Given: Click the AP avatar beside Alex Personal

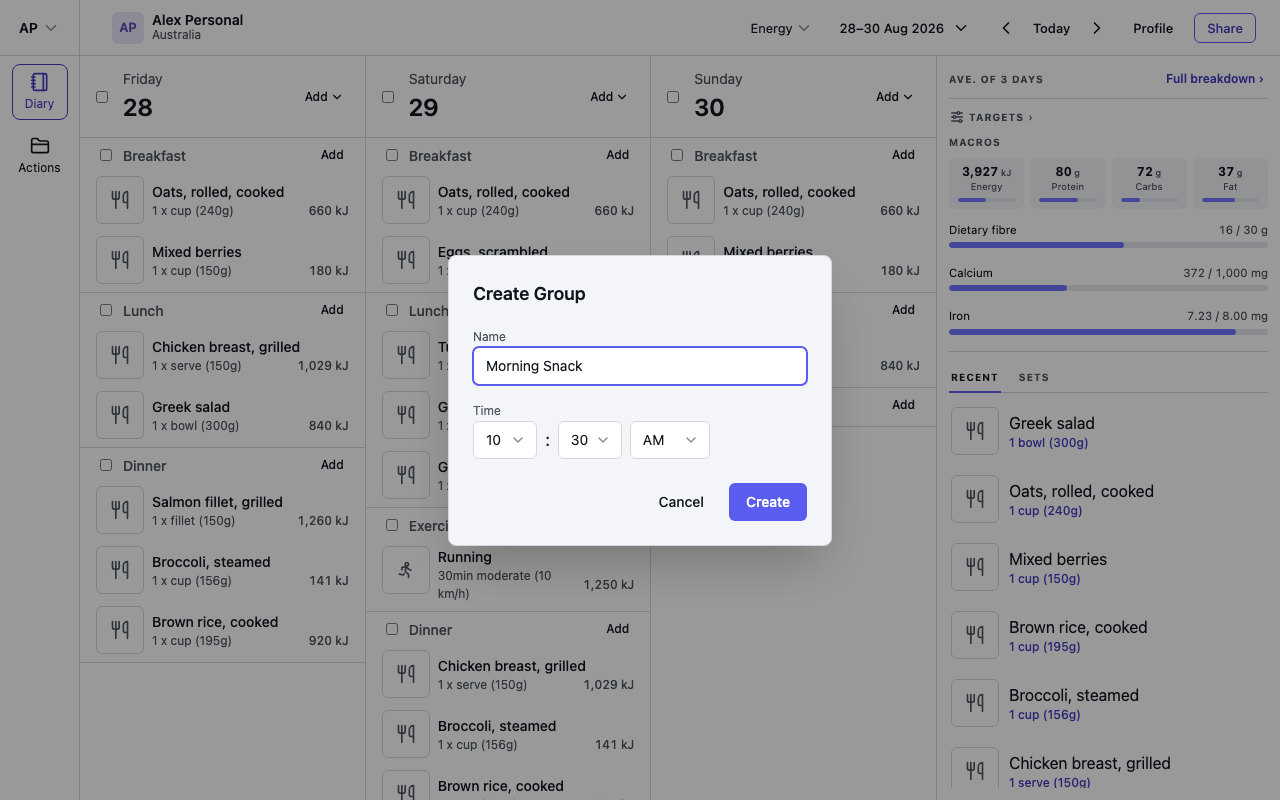Looking at the screenshot, I should tap(128, 28).
